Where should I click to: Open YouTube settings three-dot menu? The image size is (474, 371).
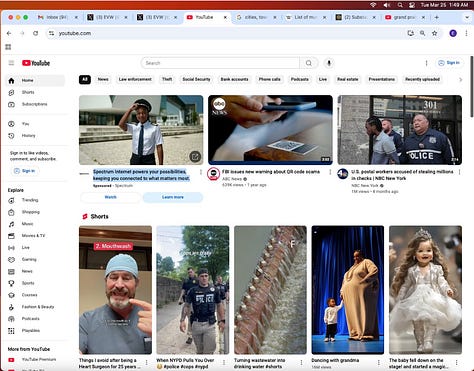pos(426,63)
